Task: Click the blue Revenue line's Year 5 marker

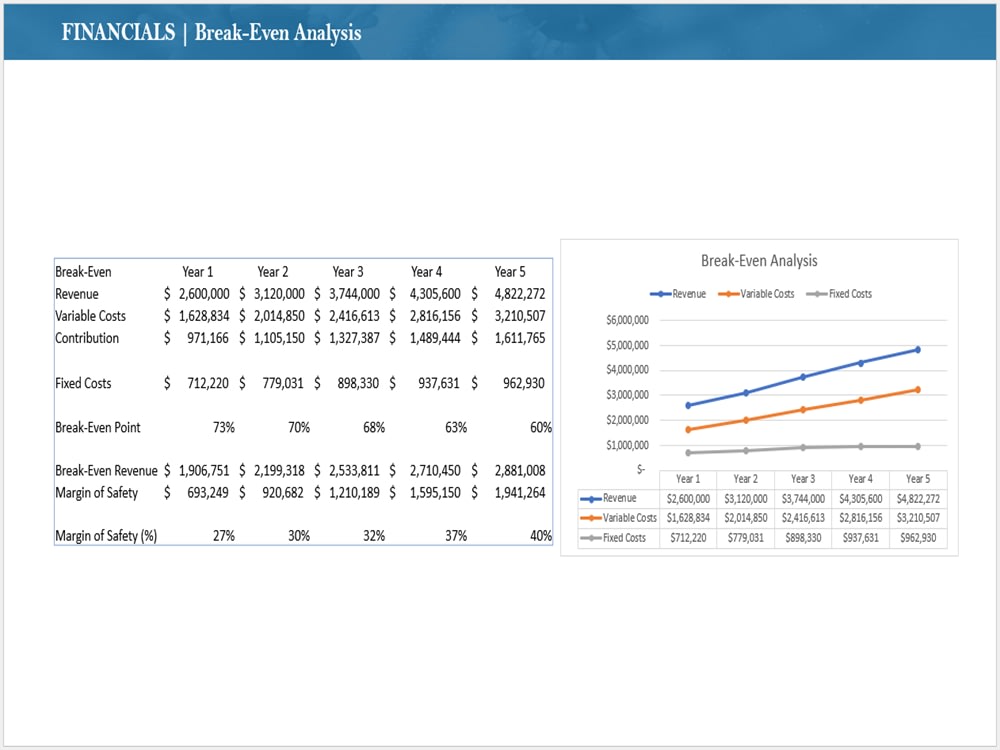Action: 918,349
